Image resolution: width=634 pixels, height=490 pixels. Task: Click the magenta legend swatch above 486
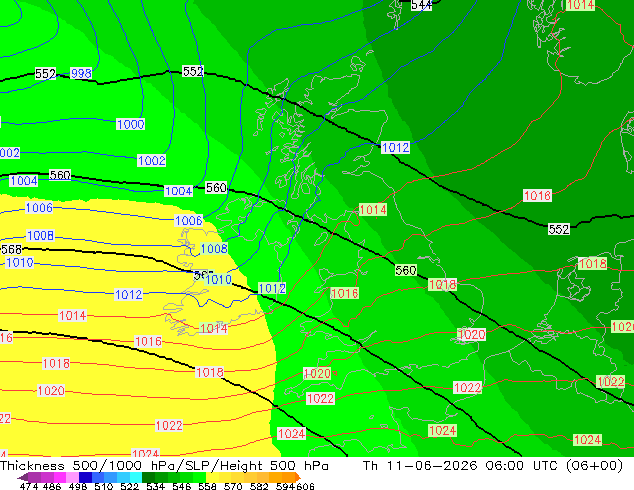[59, 477]
